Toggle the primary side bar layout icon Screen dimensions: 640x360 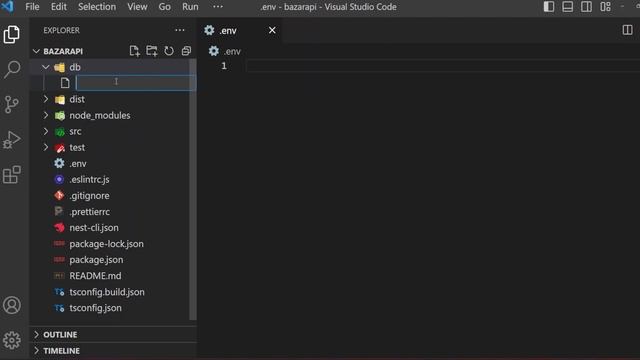coord(549,7)
